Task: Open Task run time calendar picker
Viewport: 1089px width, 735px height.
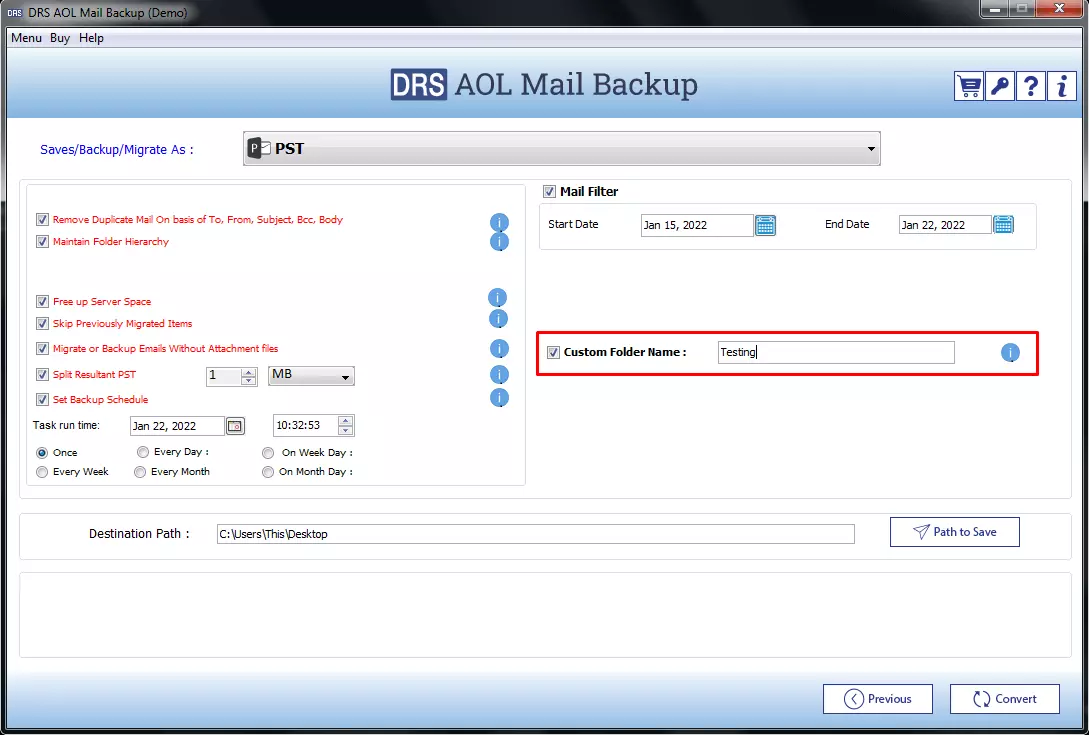Action: 235,426
